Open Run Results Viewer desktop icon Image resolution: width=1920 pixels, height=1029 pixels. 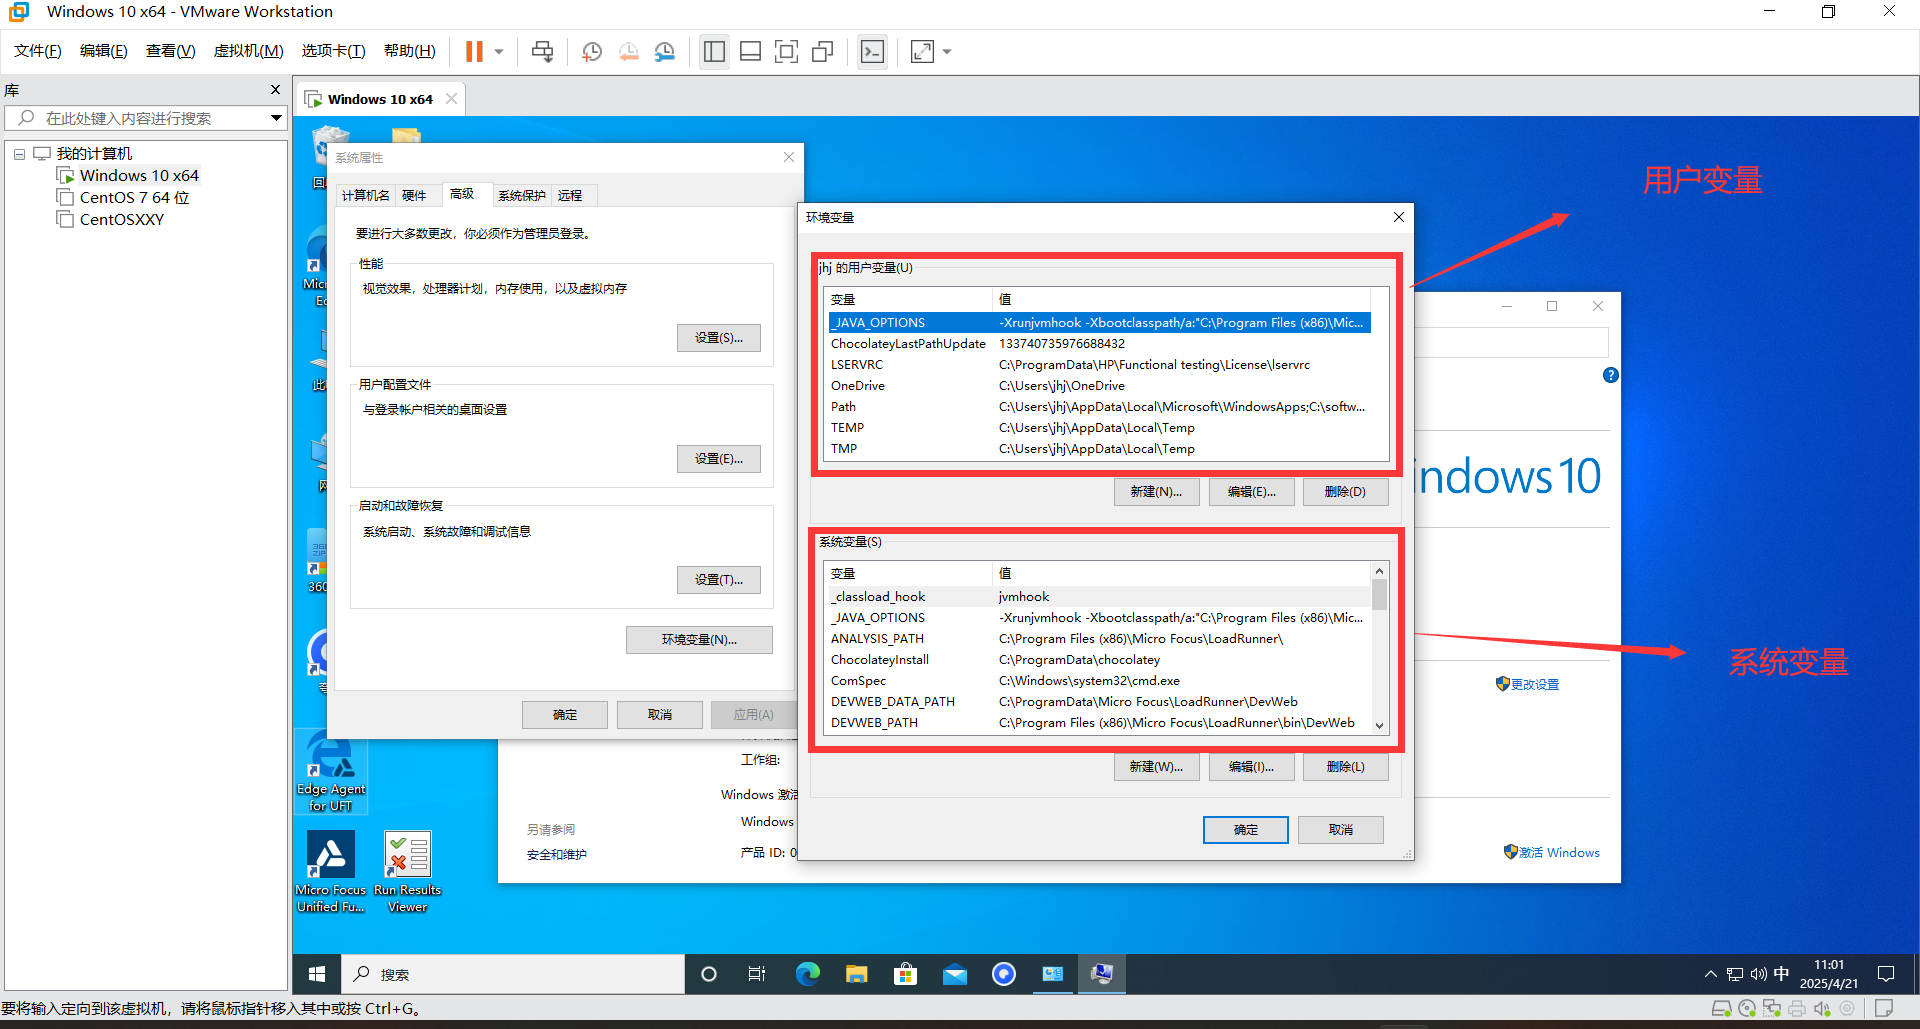point(407,872)
